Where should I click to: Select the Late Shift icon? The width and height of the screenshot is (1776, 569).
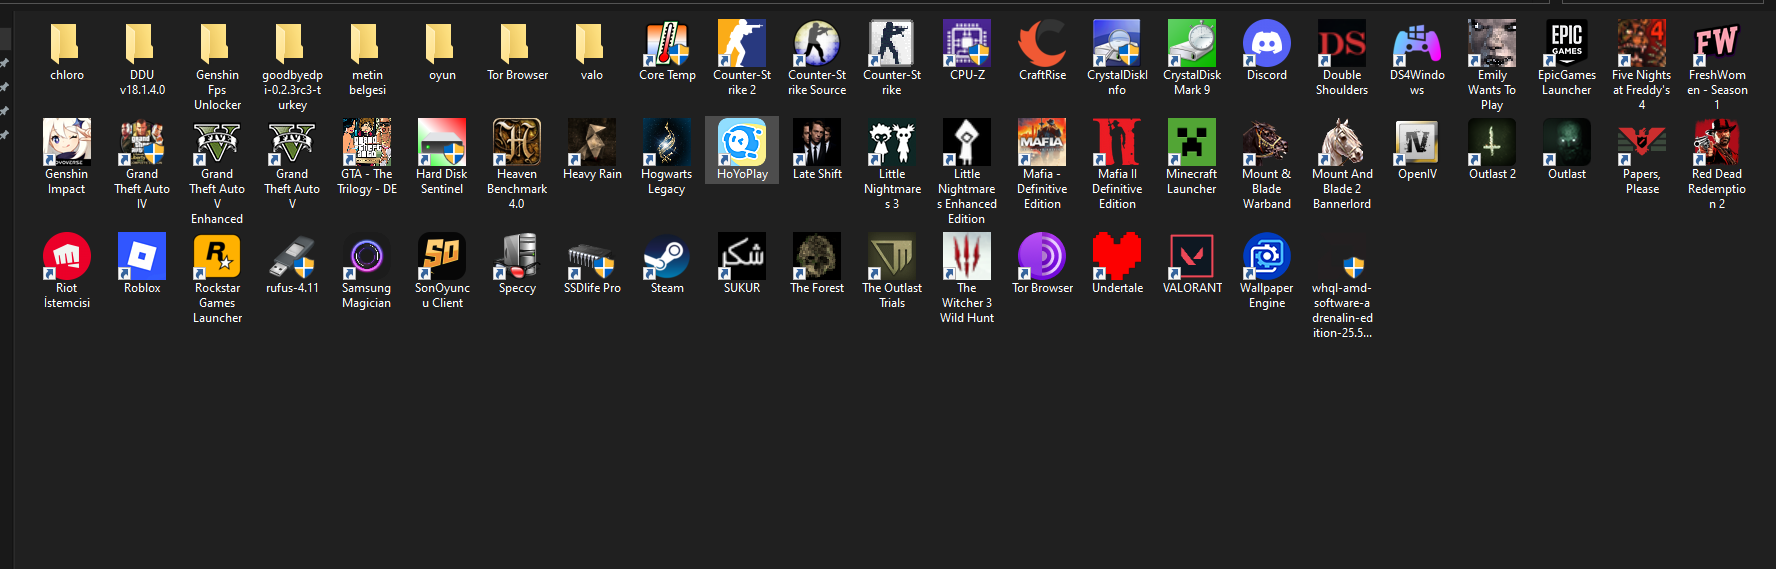pos(817,142)
